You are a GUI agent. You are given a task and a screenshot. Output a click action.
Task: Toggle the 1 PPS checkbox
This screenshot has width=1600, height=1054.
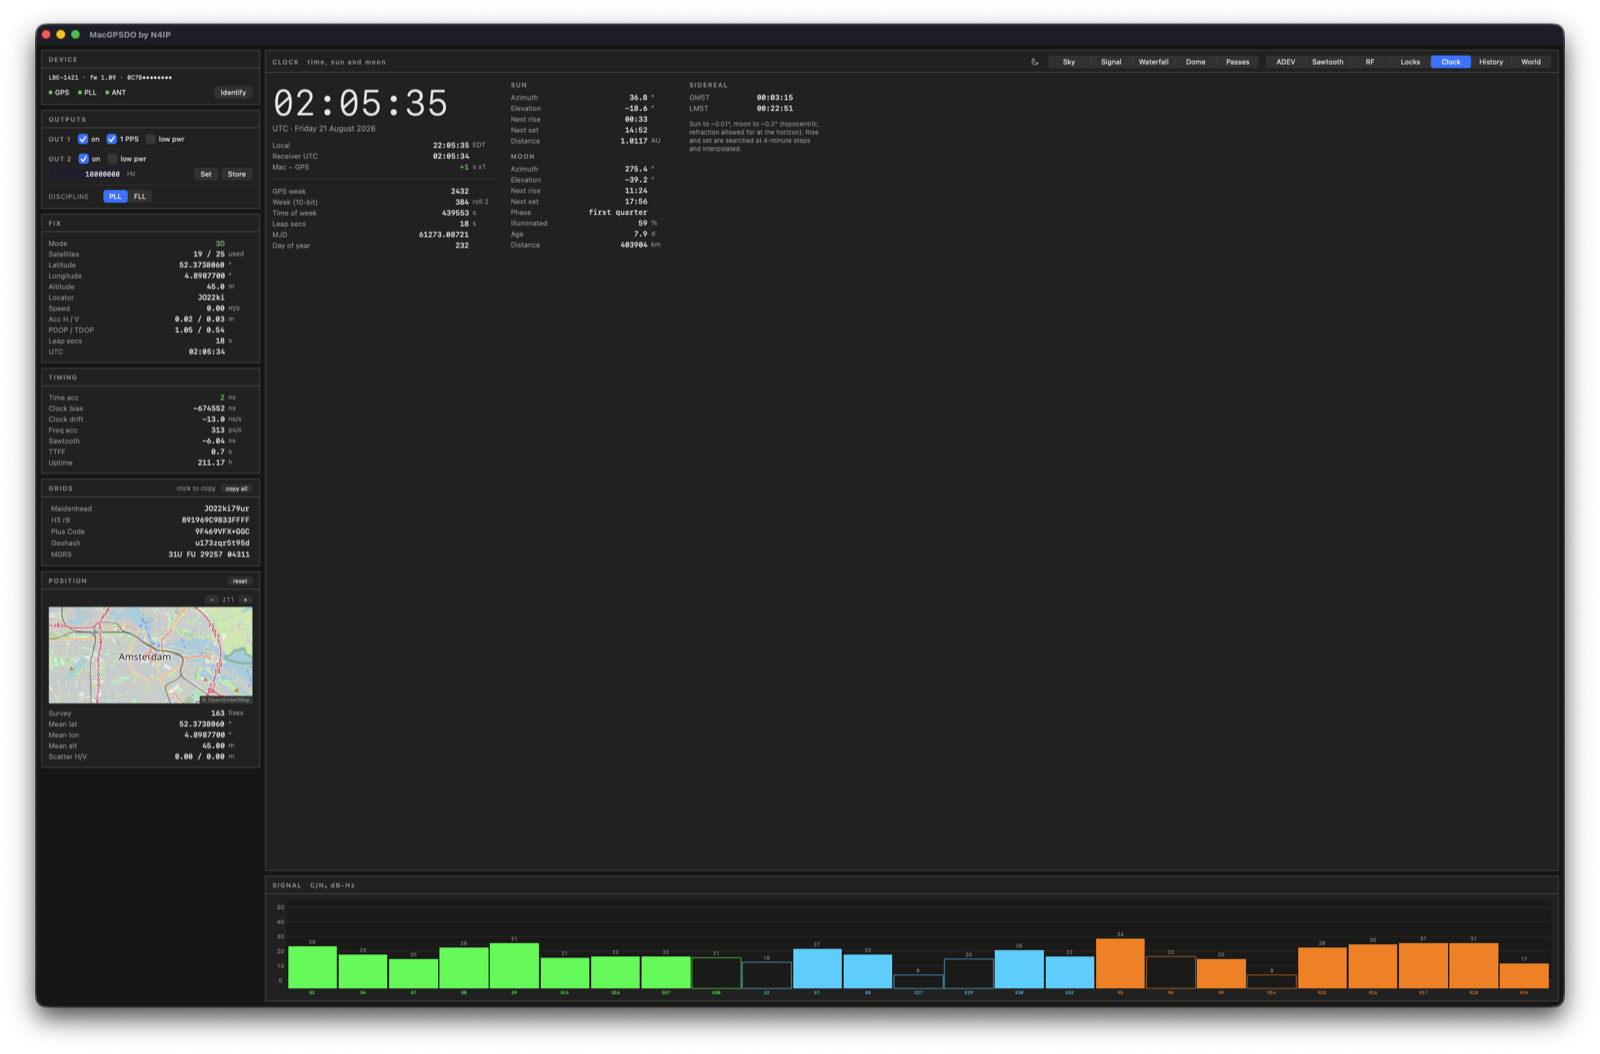pyautogui.click(x=112, y=139)
